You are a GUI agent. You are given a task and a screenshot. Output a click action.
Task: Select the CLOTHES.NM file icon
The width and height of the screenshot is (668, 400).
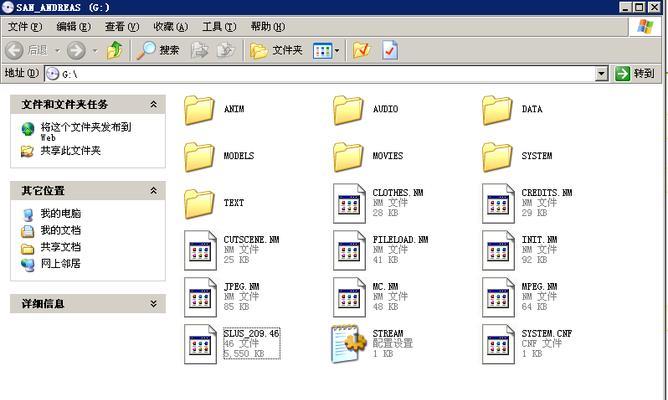pyautogui.click(x=349, y=204)
